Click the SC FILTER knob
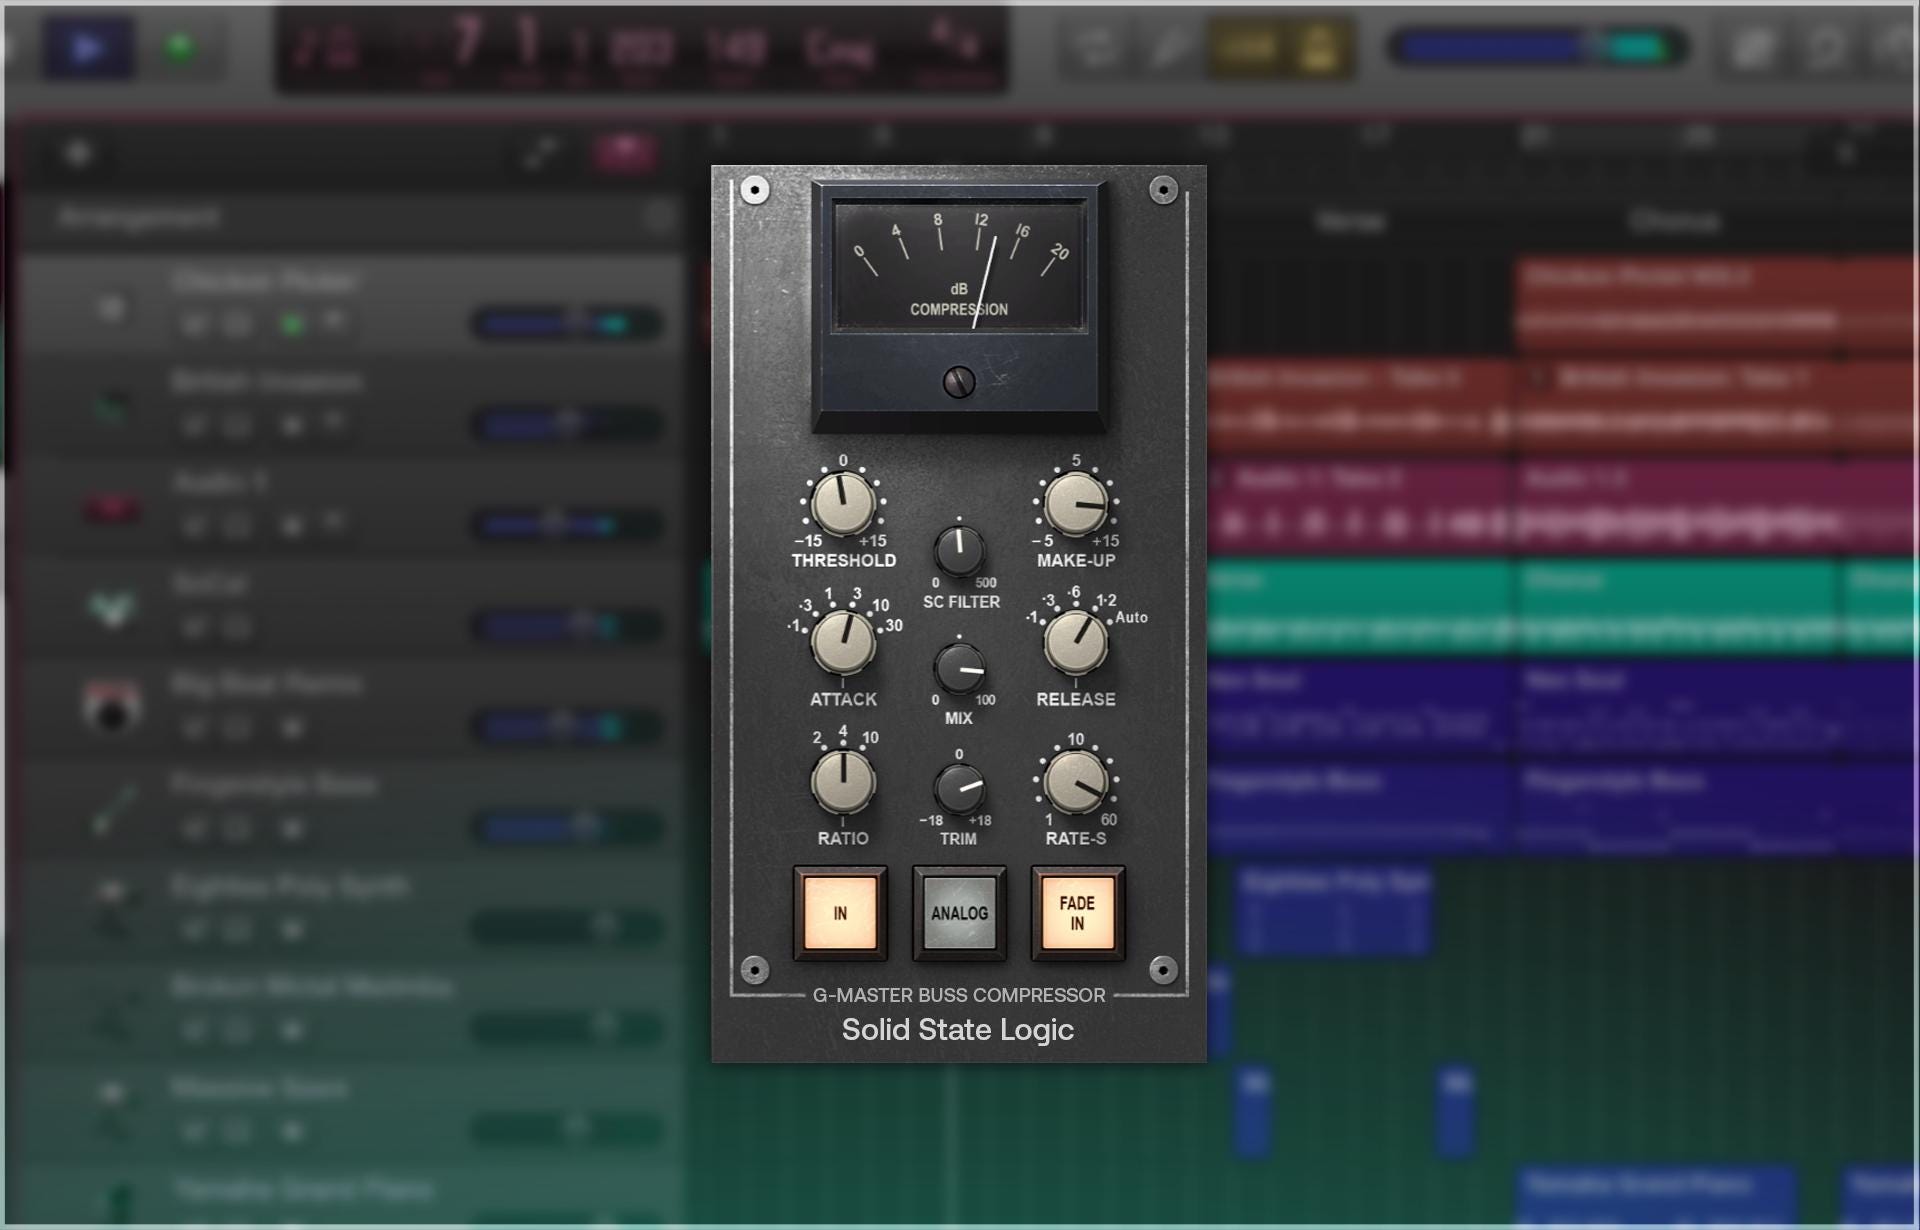This screenshot has width=1920, height=1230. pyautogui.click(x=959, y=550)
